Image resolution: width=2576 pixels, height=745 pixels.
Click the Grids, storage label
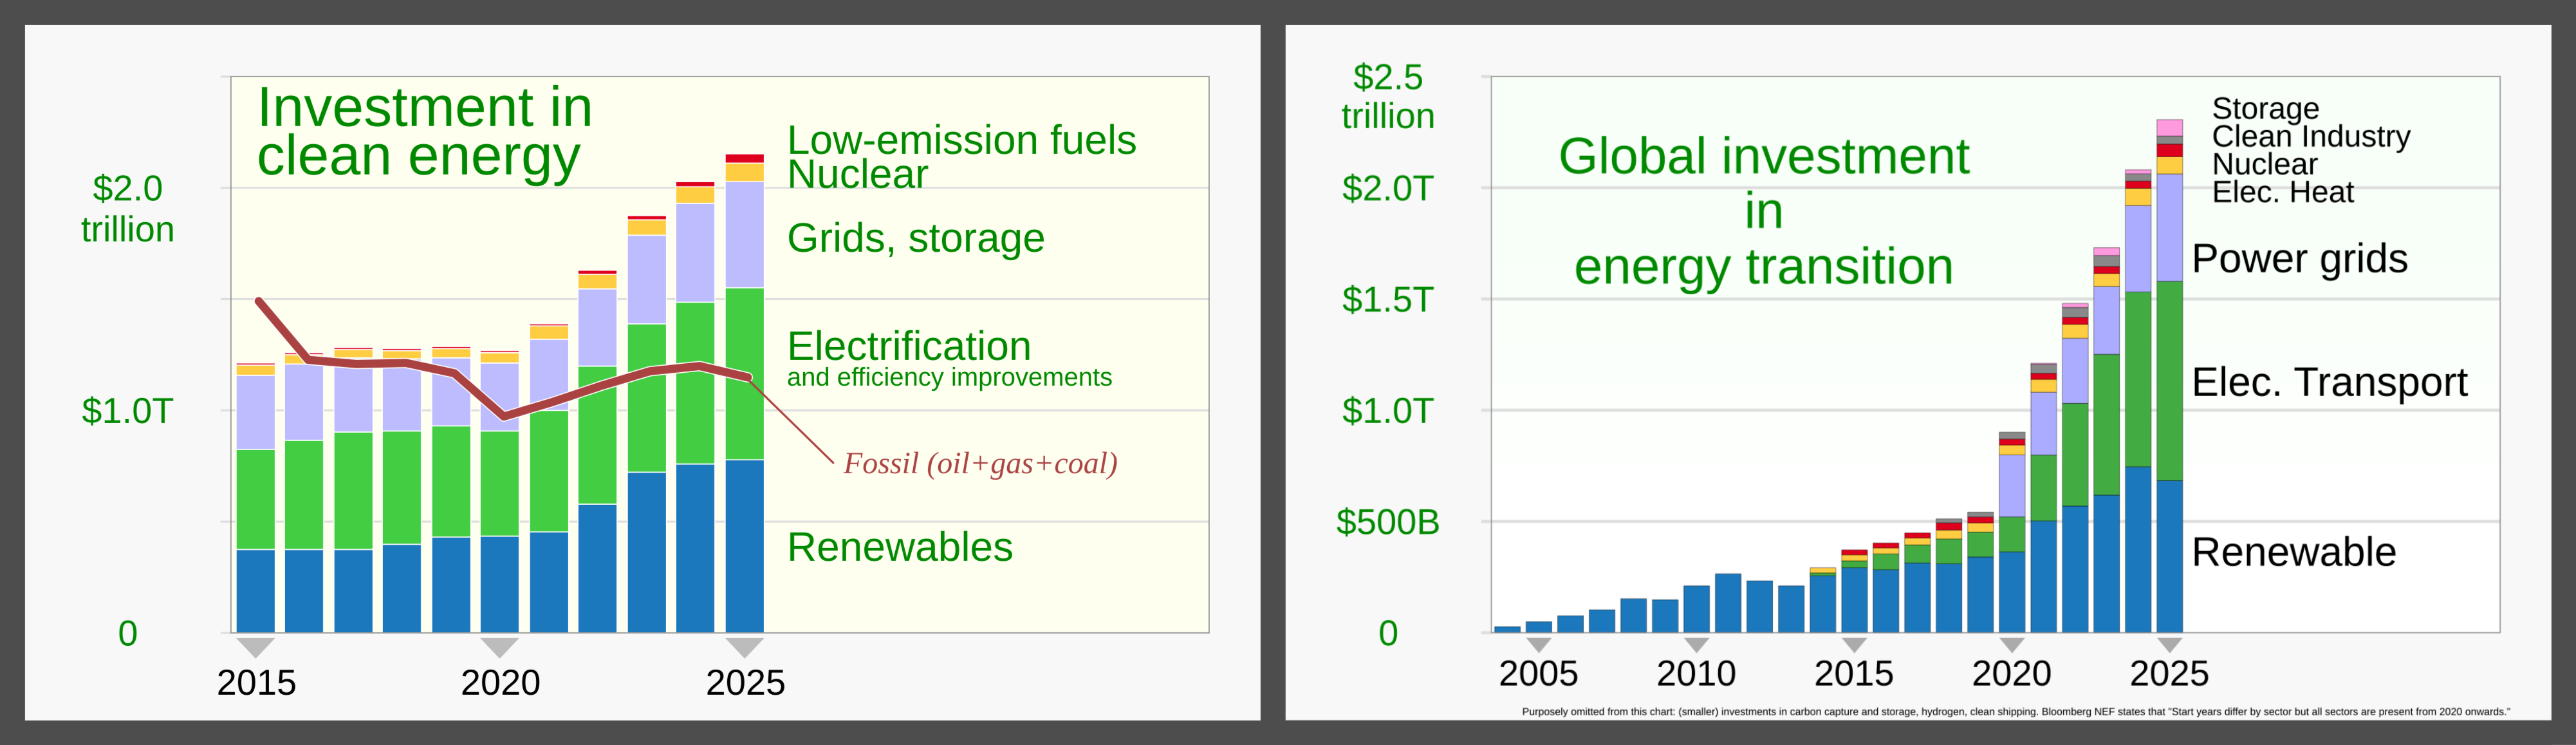click(x=915, y=238)
